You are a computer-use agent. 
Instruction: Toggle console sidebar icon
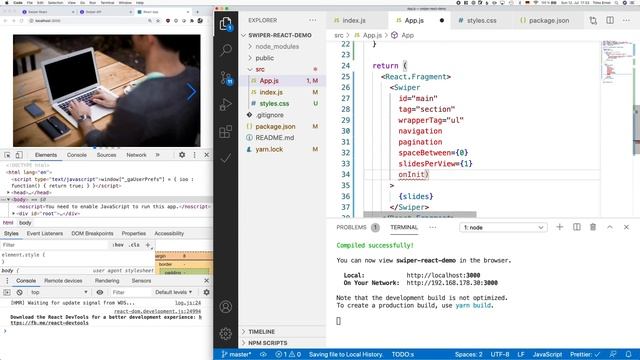click(7, 292)
